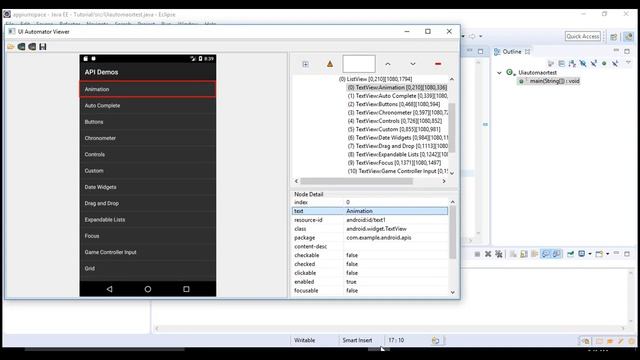This screenshot has width=640, height=360.
Task: Select Controls entry in the device screenshot
Action: click(x=148, y=154)
